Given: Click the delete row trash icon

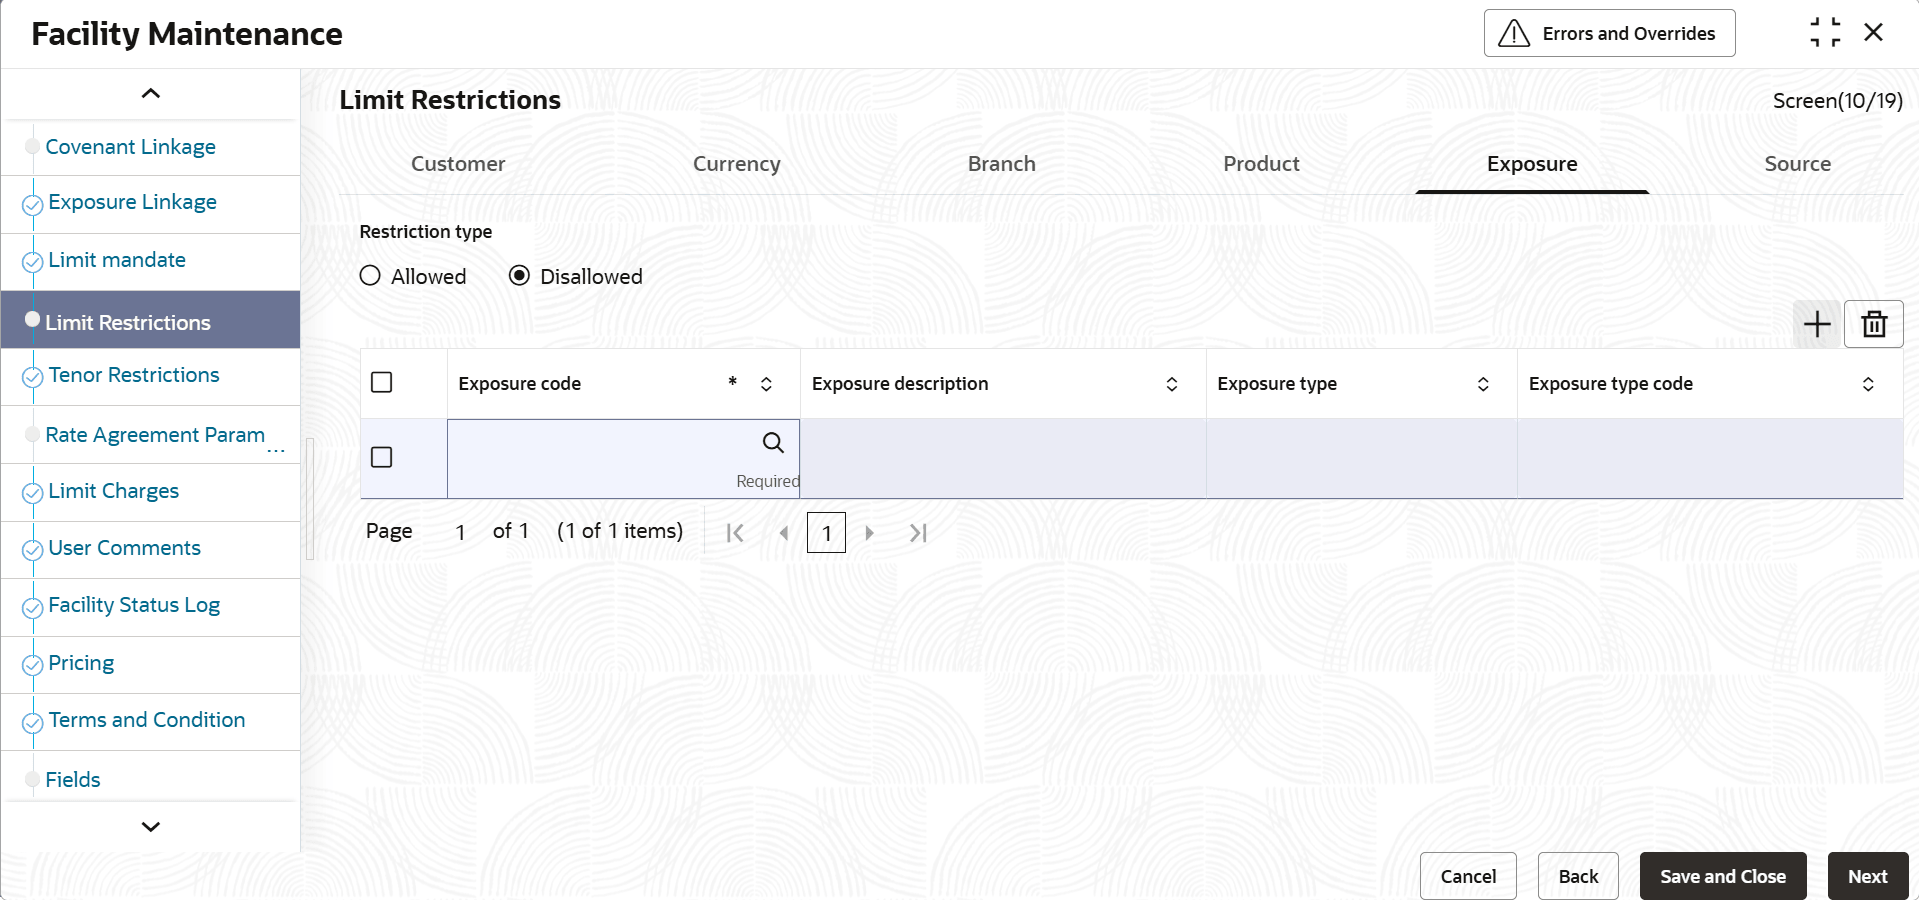Looking at the screenshot, I should point(1873,324).
